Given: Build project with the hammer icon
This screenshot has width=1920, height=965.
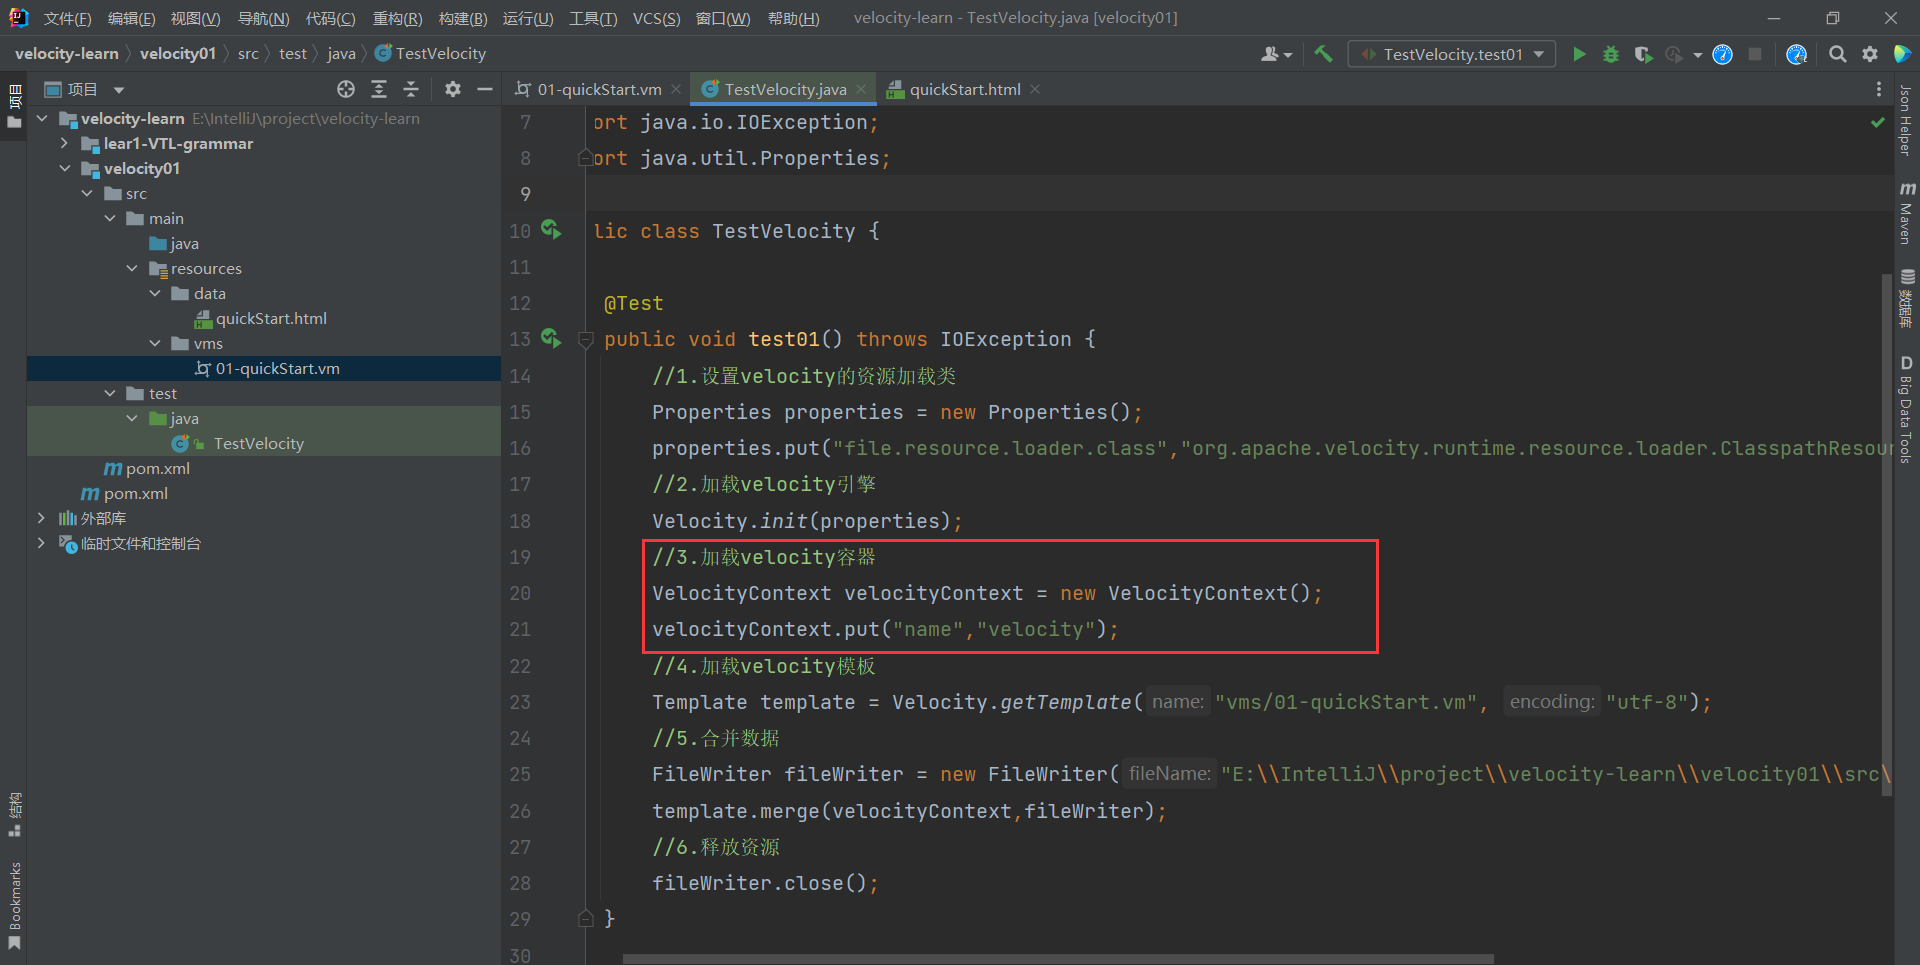Looking at the screenshot, I should (1323, 54).
